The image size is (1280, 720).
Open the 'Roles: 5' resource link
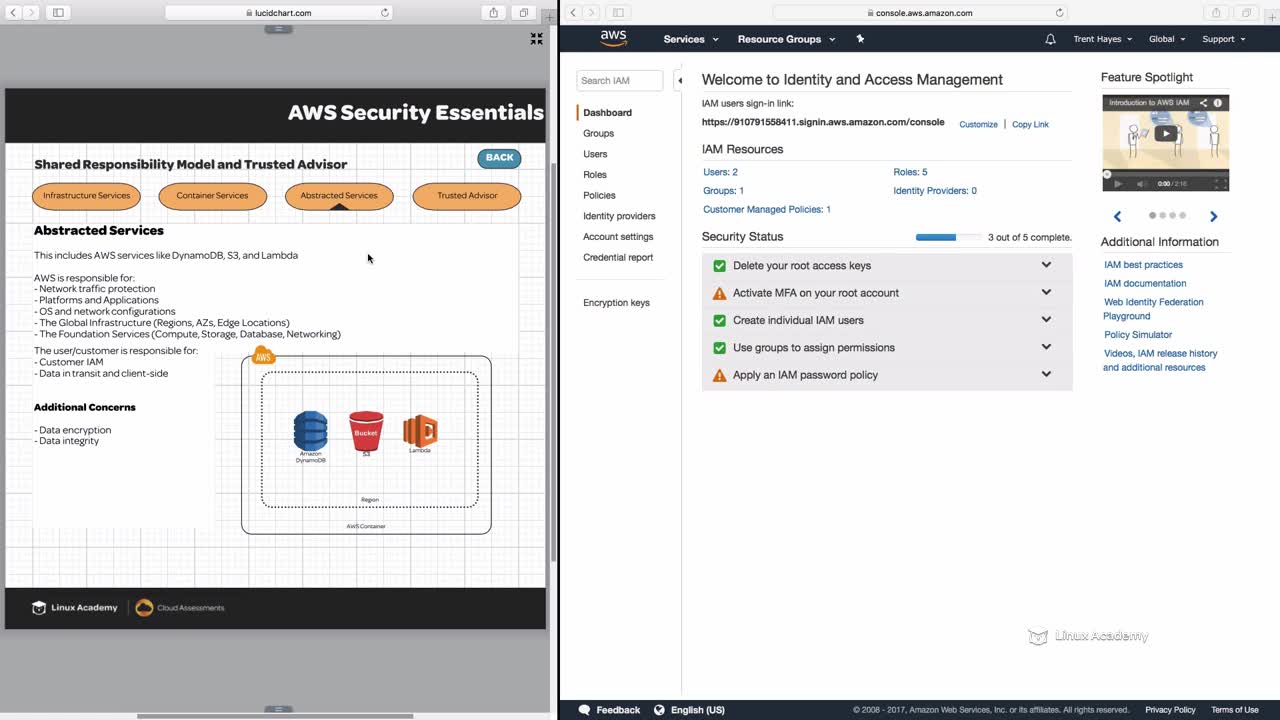point(910,172)
